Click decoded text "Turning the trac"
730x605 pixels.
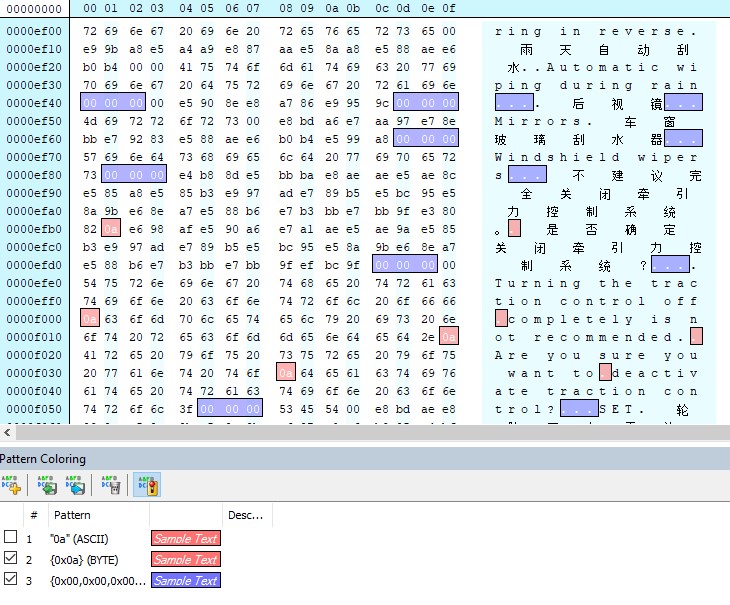(596, 283)
